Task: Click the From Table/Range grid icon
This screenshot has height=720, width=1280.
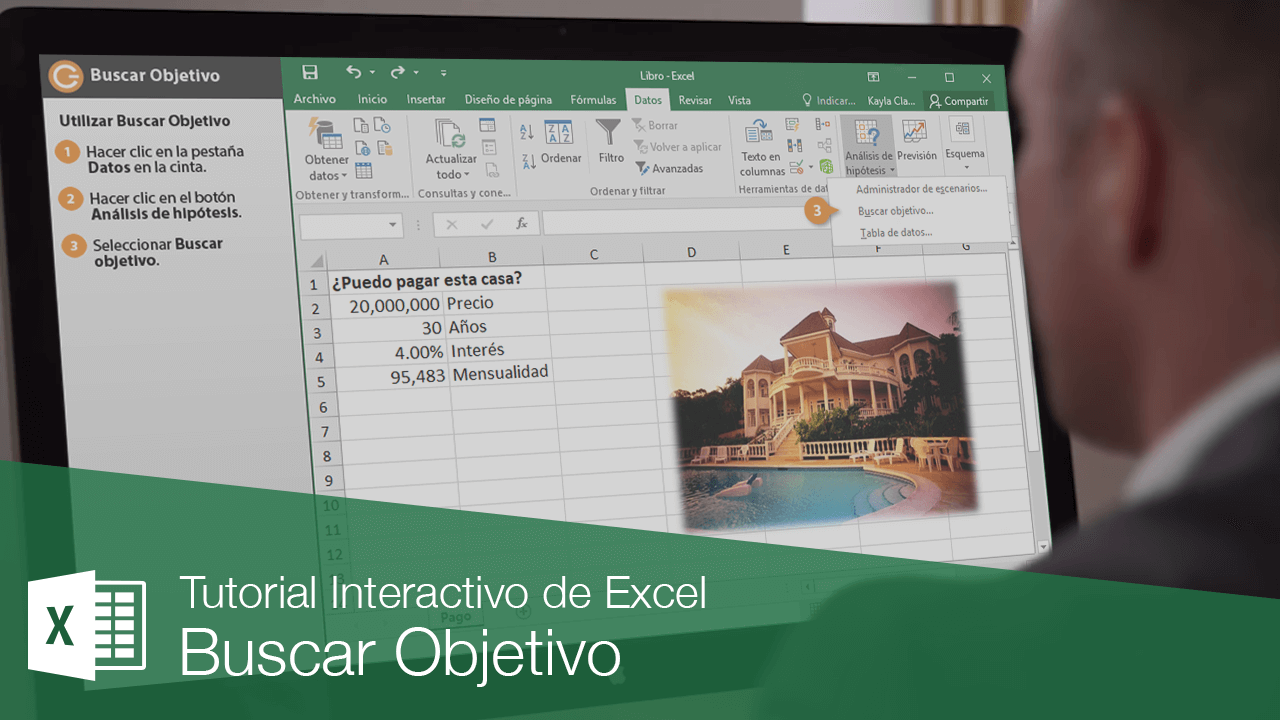Action: click(363, 170)
